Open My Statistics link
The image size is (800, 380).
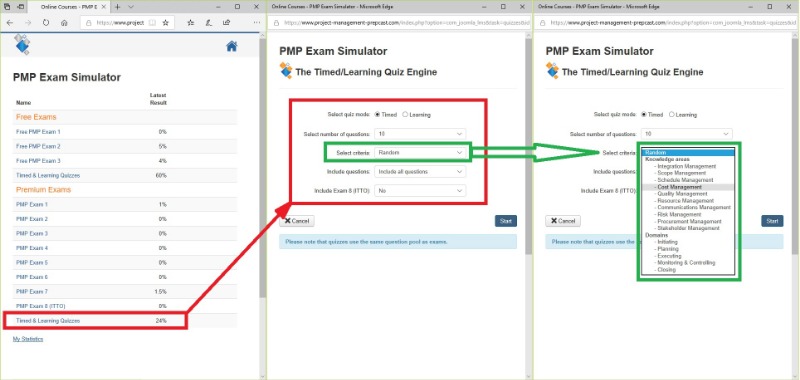[x=28, y=339]
